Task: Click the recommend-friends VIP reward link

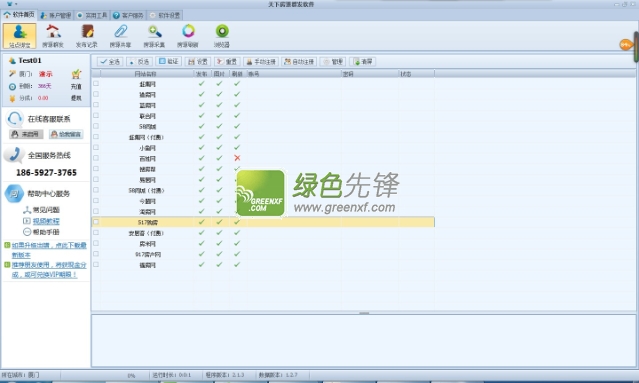Action: (x=49, y=270)
